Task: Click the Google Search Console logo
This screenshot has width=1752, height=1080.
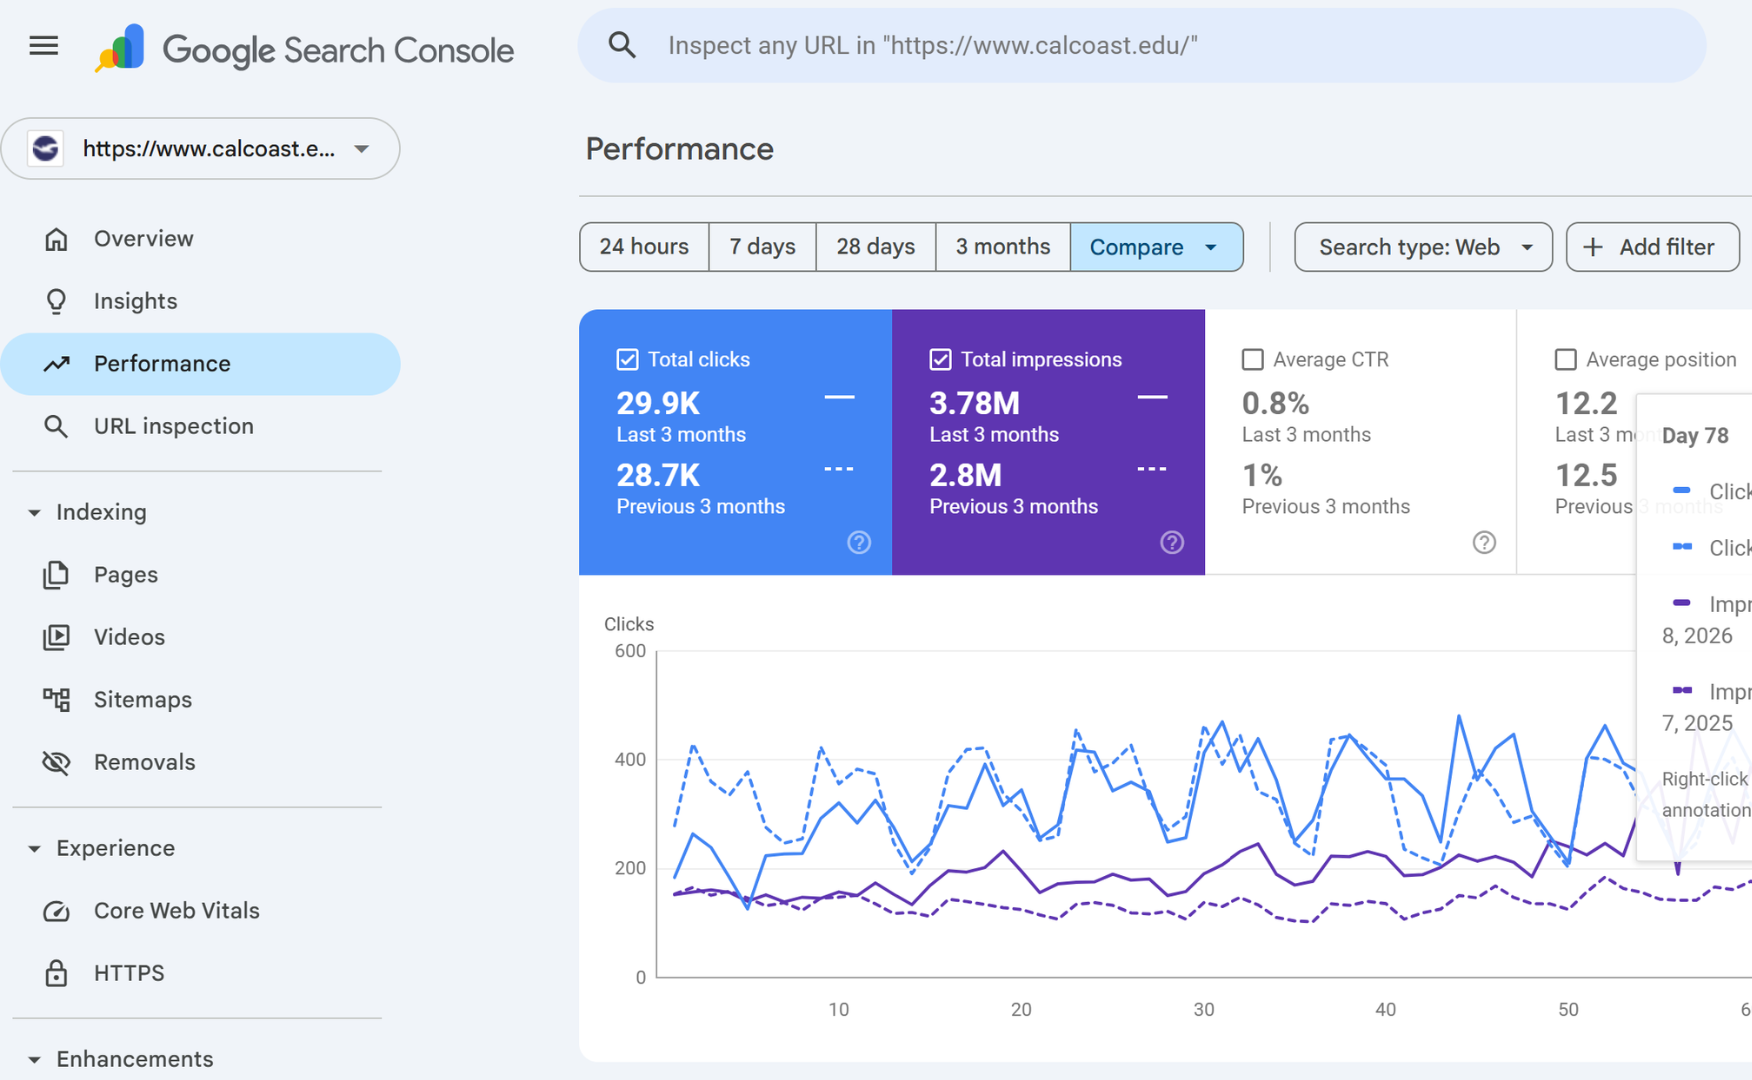Action: coord(305,49)
